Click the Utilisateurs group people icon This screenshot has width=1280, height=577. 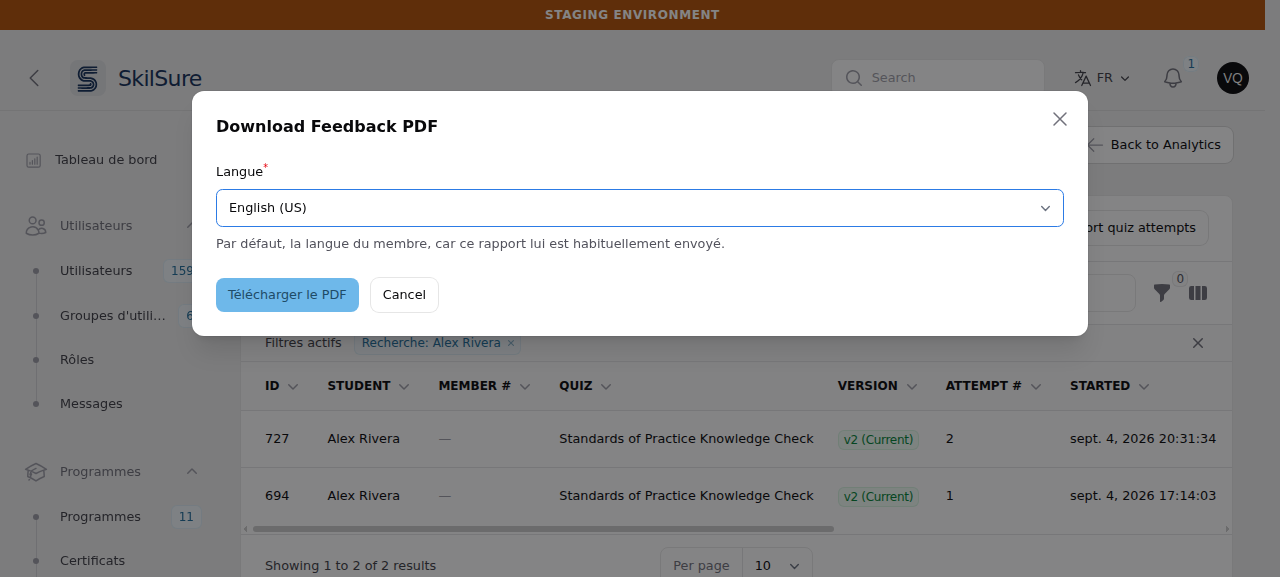coord(37,226)
